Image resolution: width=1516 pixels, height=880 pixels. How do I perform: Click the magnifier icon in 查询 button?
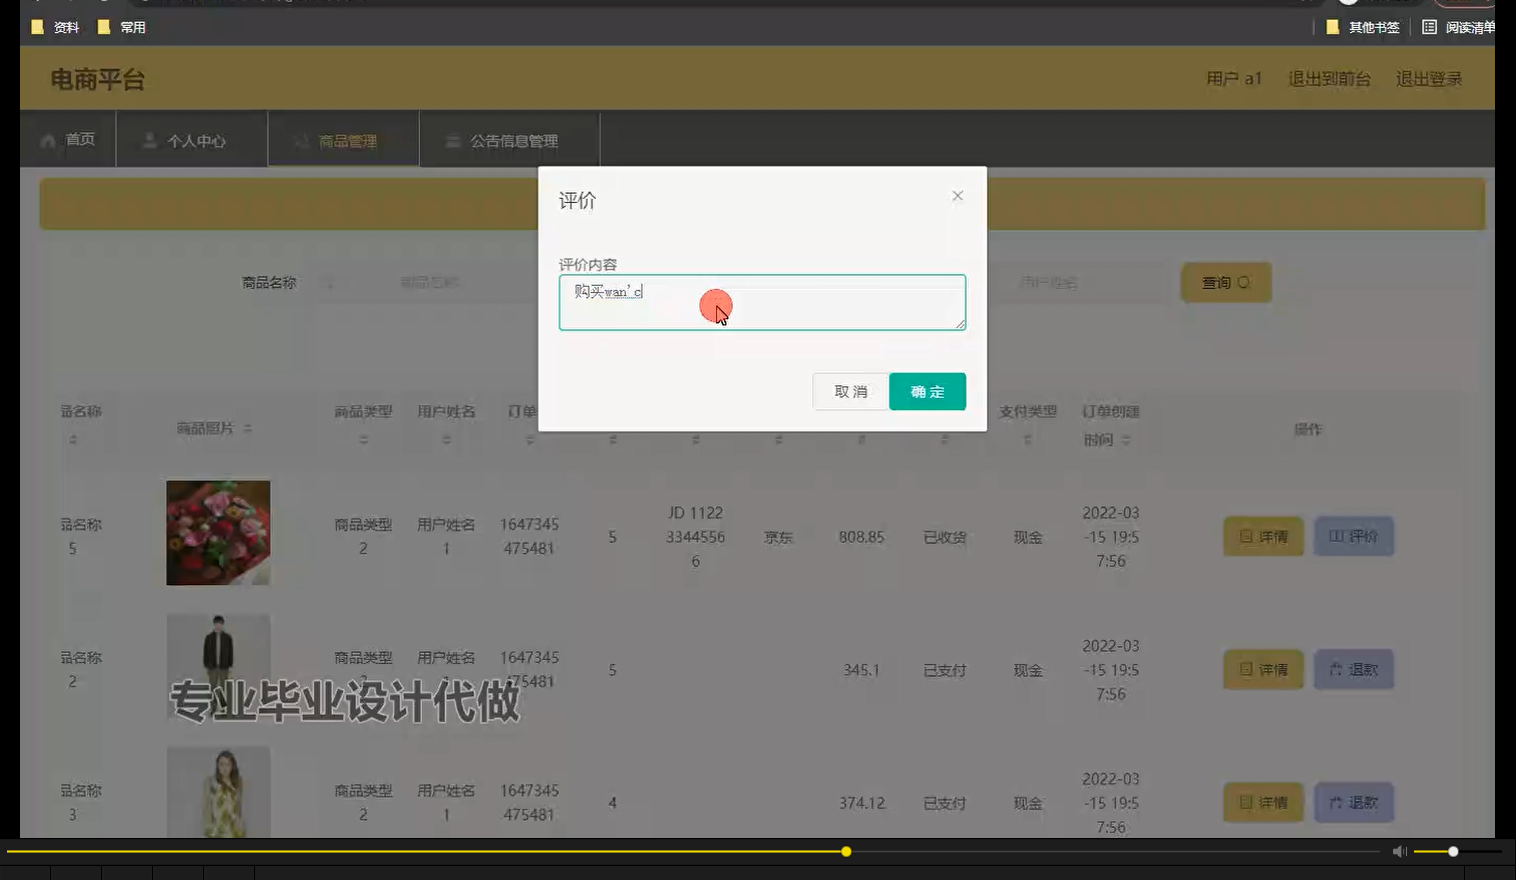[1244, 282]
